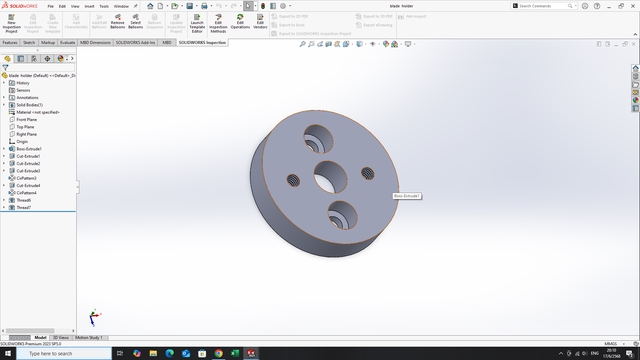This screenshot has height=360, width=640.
Task: Expand the Thread6 feature
Action: (4, 200)
